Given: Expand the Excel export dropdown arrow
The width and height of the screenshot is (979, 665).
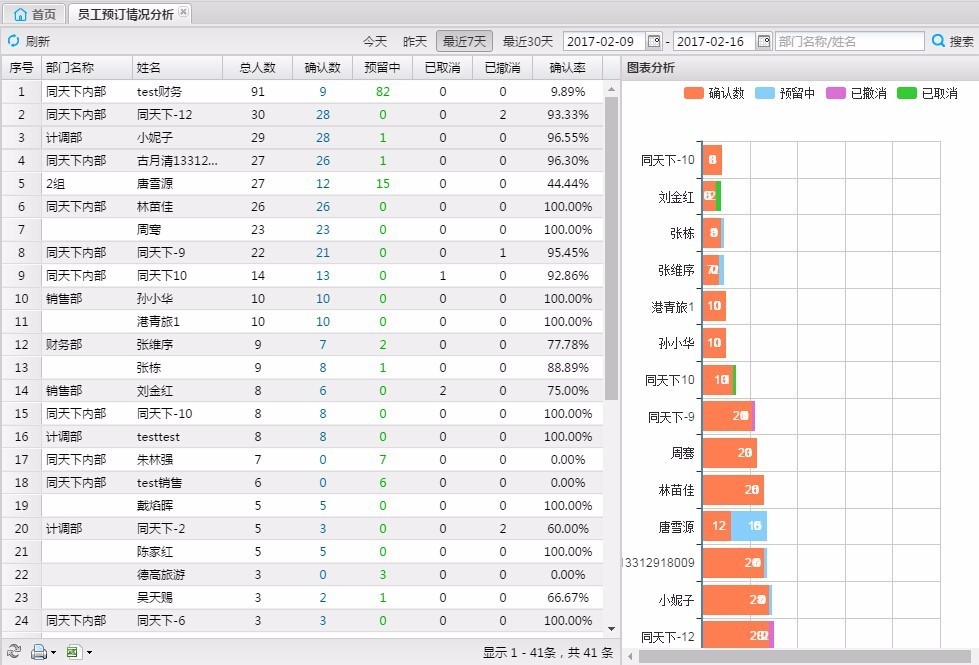Looking at the screenshot, I should pos(89,653).
